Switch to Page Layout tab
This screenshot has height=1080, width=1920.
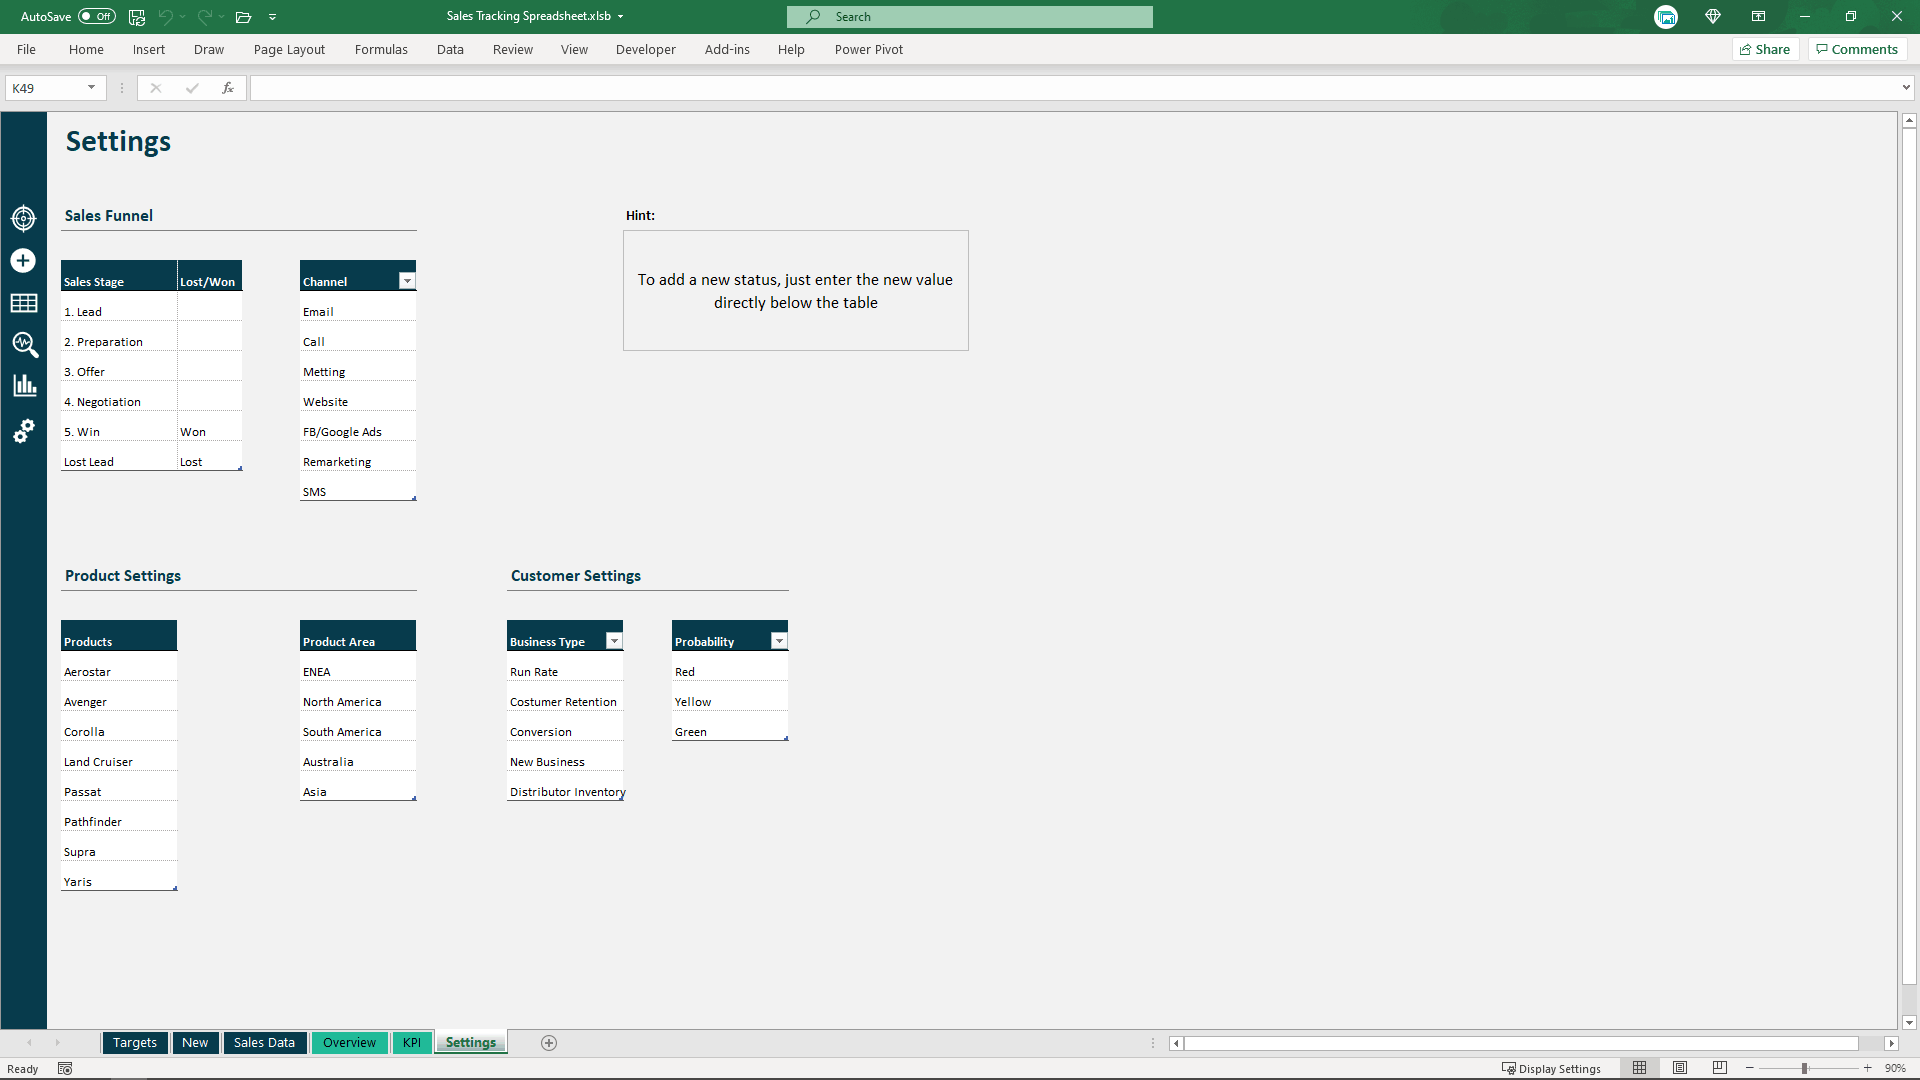(x=289, y=49)
